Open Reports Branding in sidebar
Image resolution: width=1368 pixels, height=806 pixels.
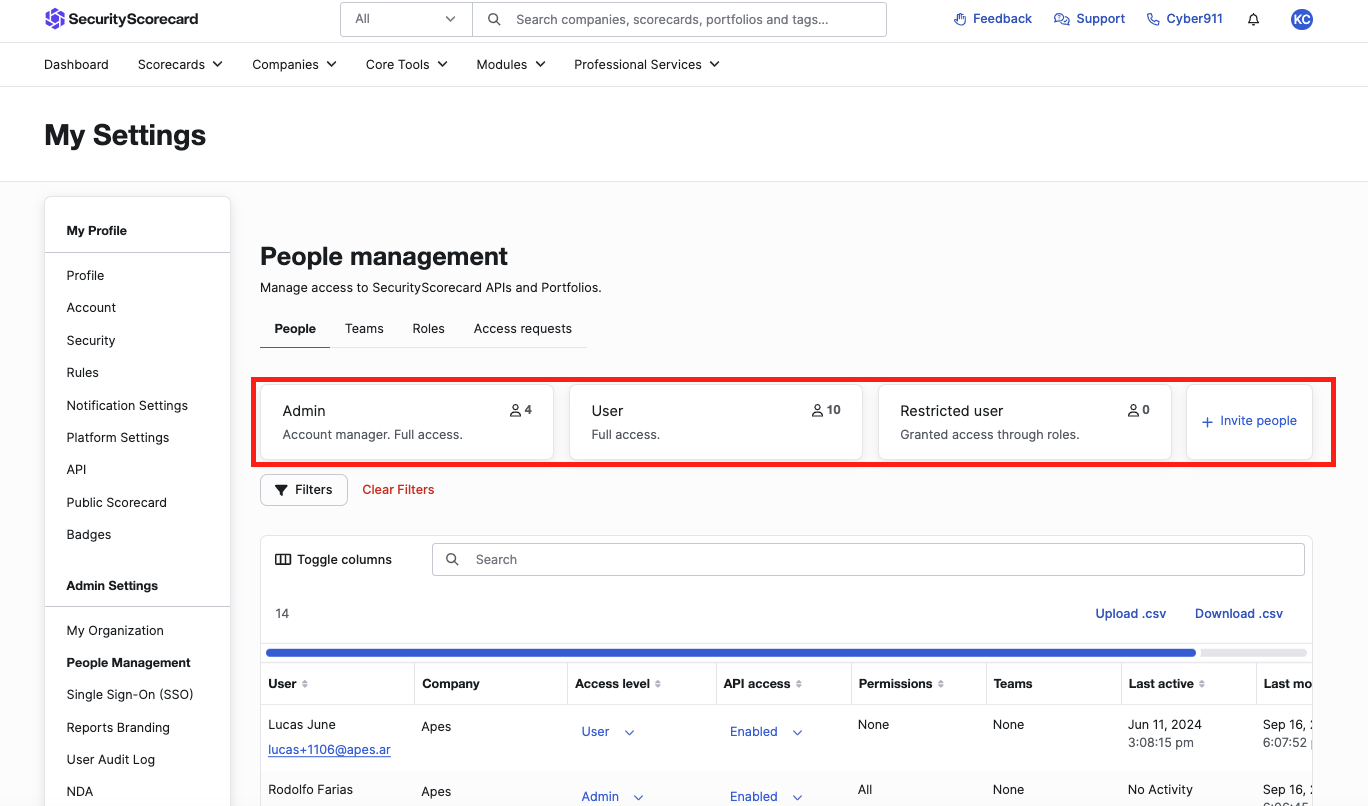pyautogui.click(x=118, y=727)
